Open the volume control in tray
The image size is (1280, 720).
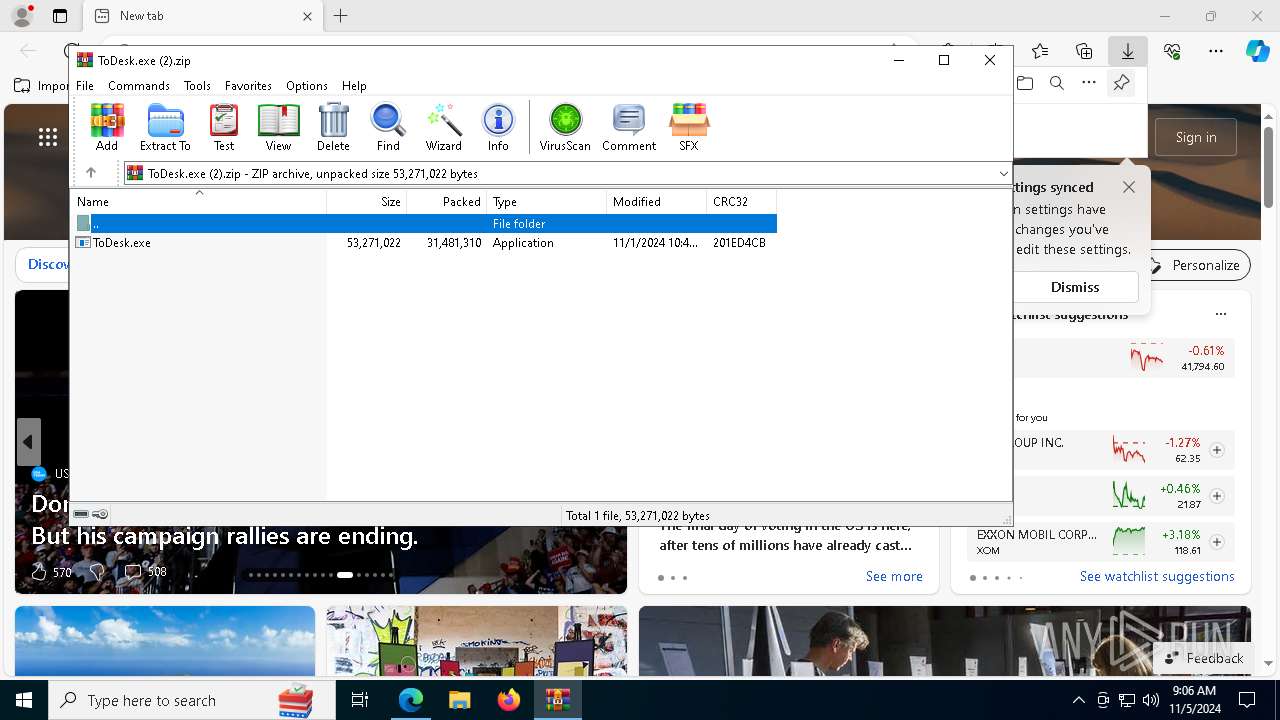1151,700
